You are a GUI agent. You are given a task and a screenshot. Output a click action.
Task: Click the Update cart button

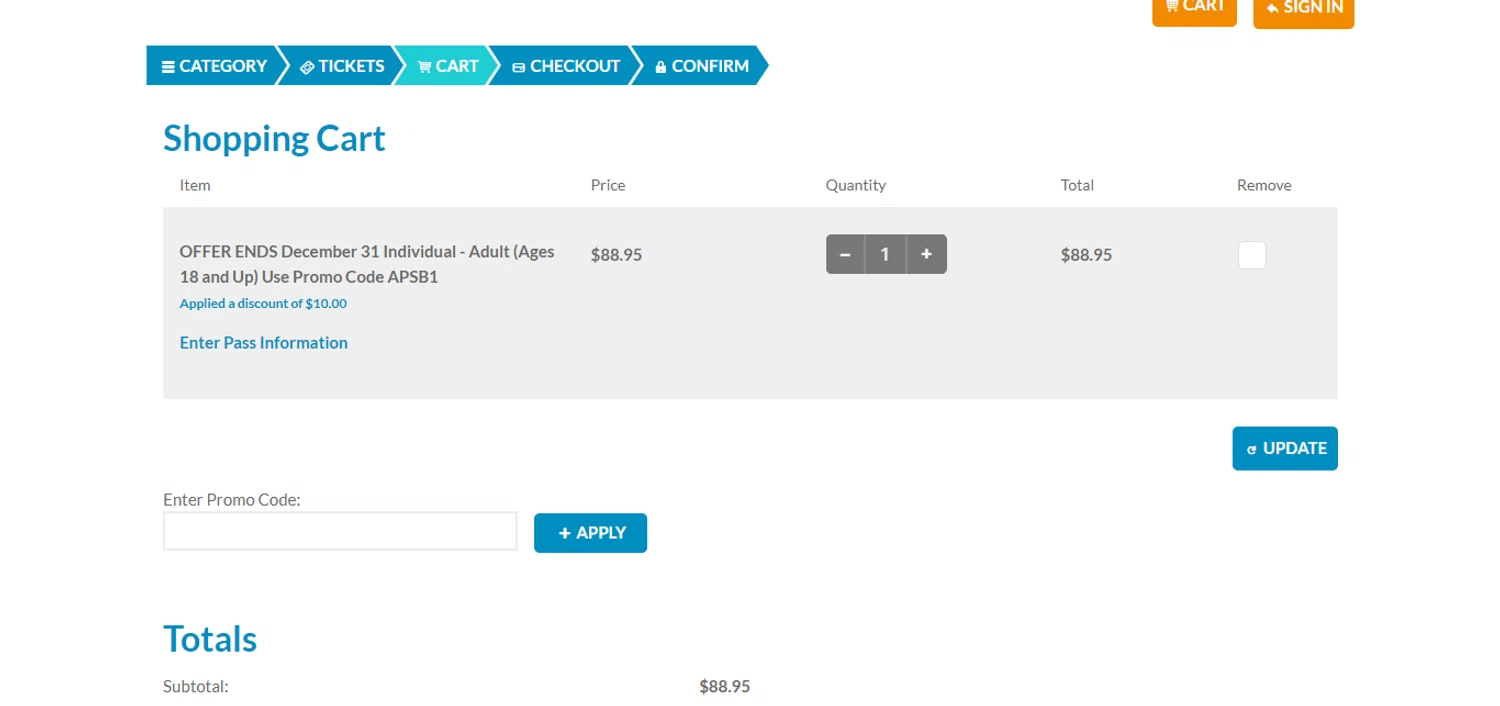click(x=1285, y=448)
